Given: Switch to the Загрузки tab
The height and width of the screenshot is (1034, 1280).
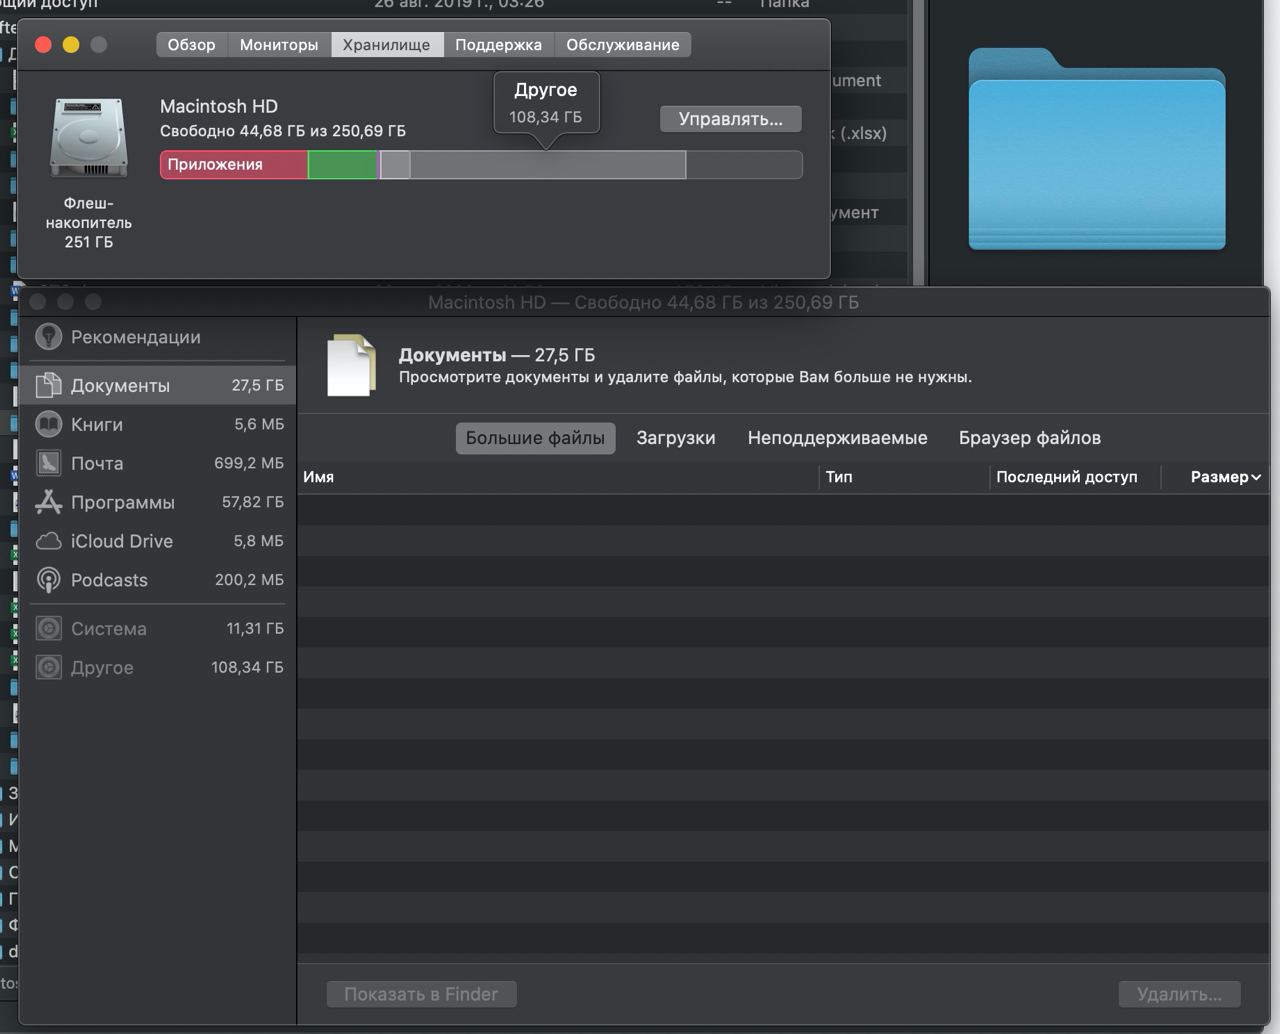Looking at the screenshot, I should click(x=676, y=438).
